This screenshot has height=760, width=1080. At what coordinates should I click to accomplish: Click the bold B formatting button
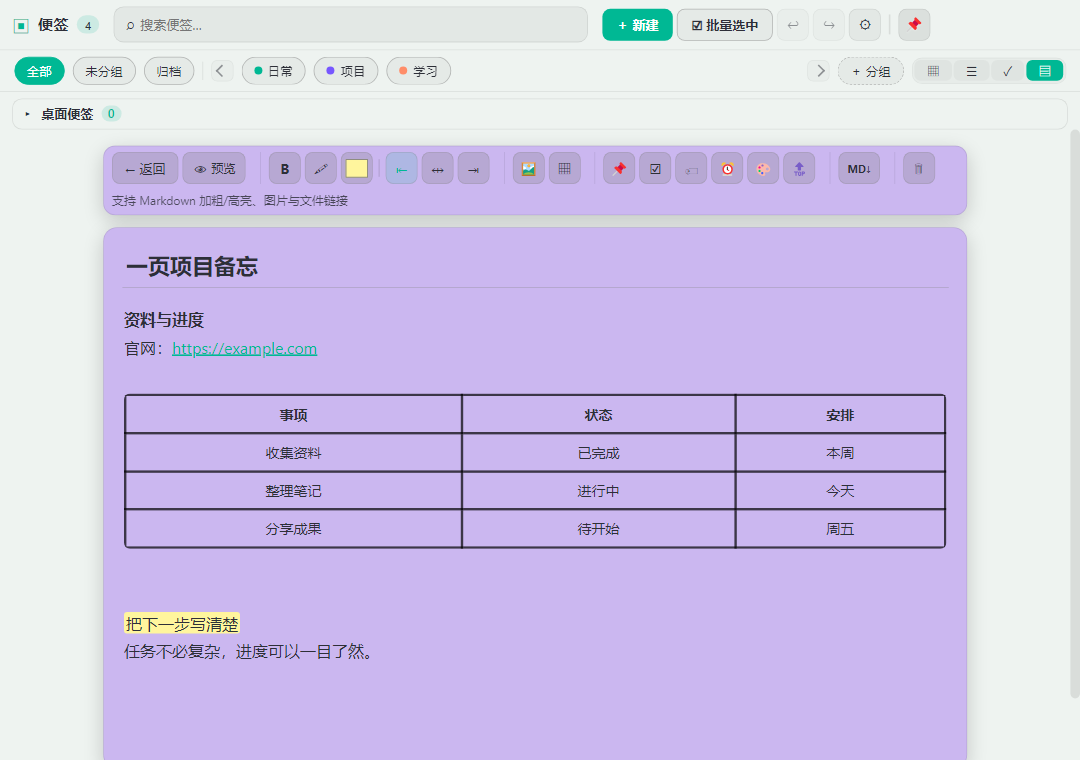point(284,169)
